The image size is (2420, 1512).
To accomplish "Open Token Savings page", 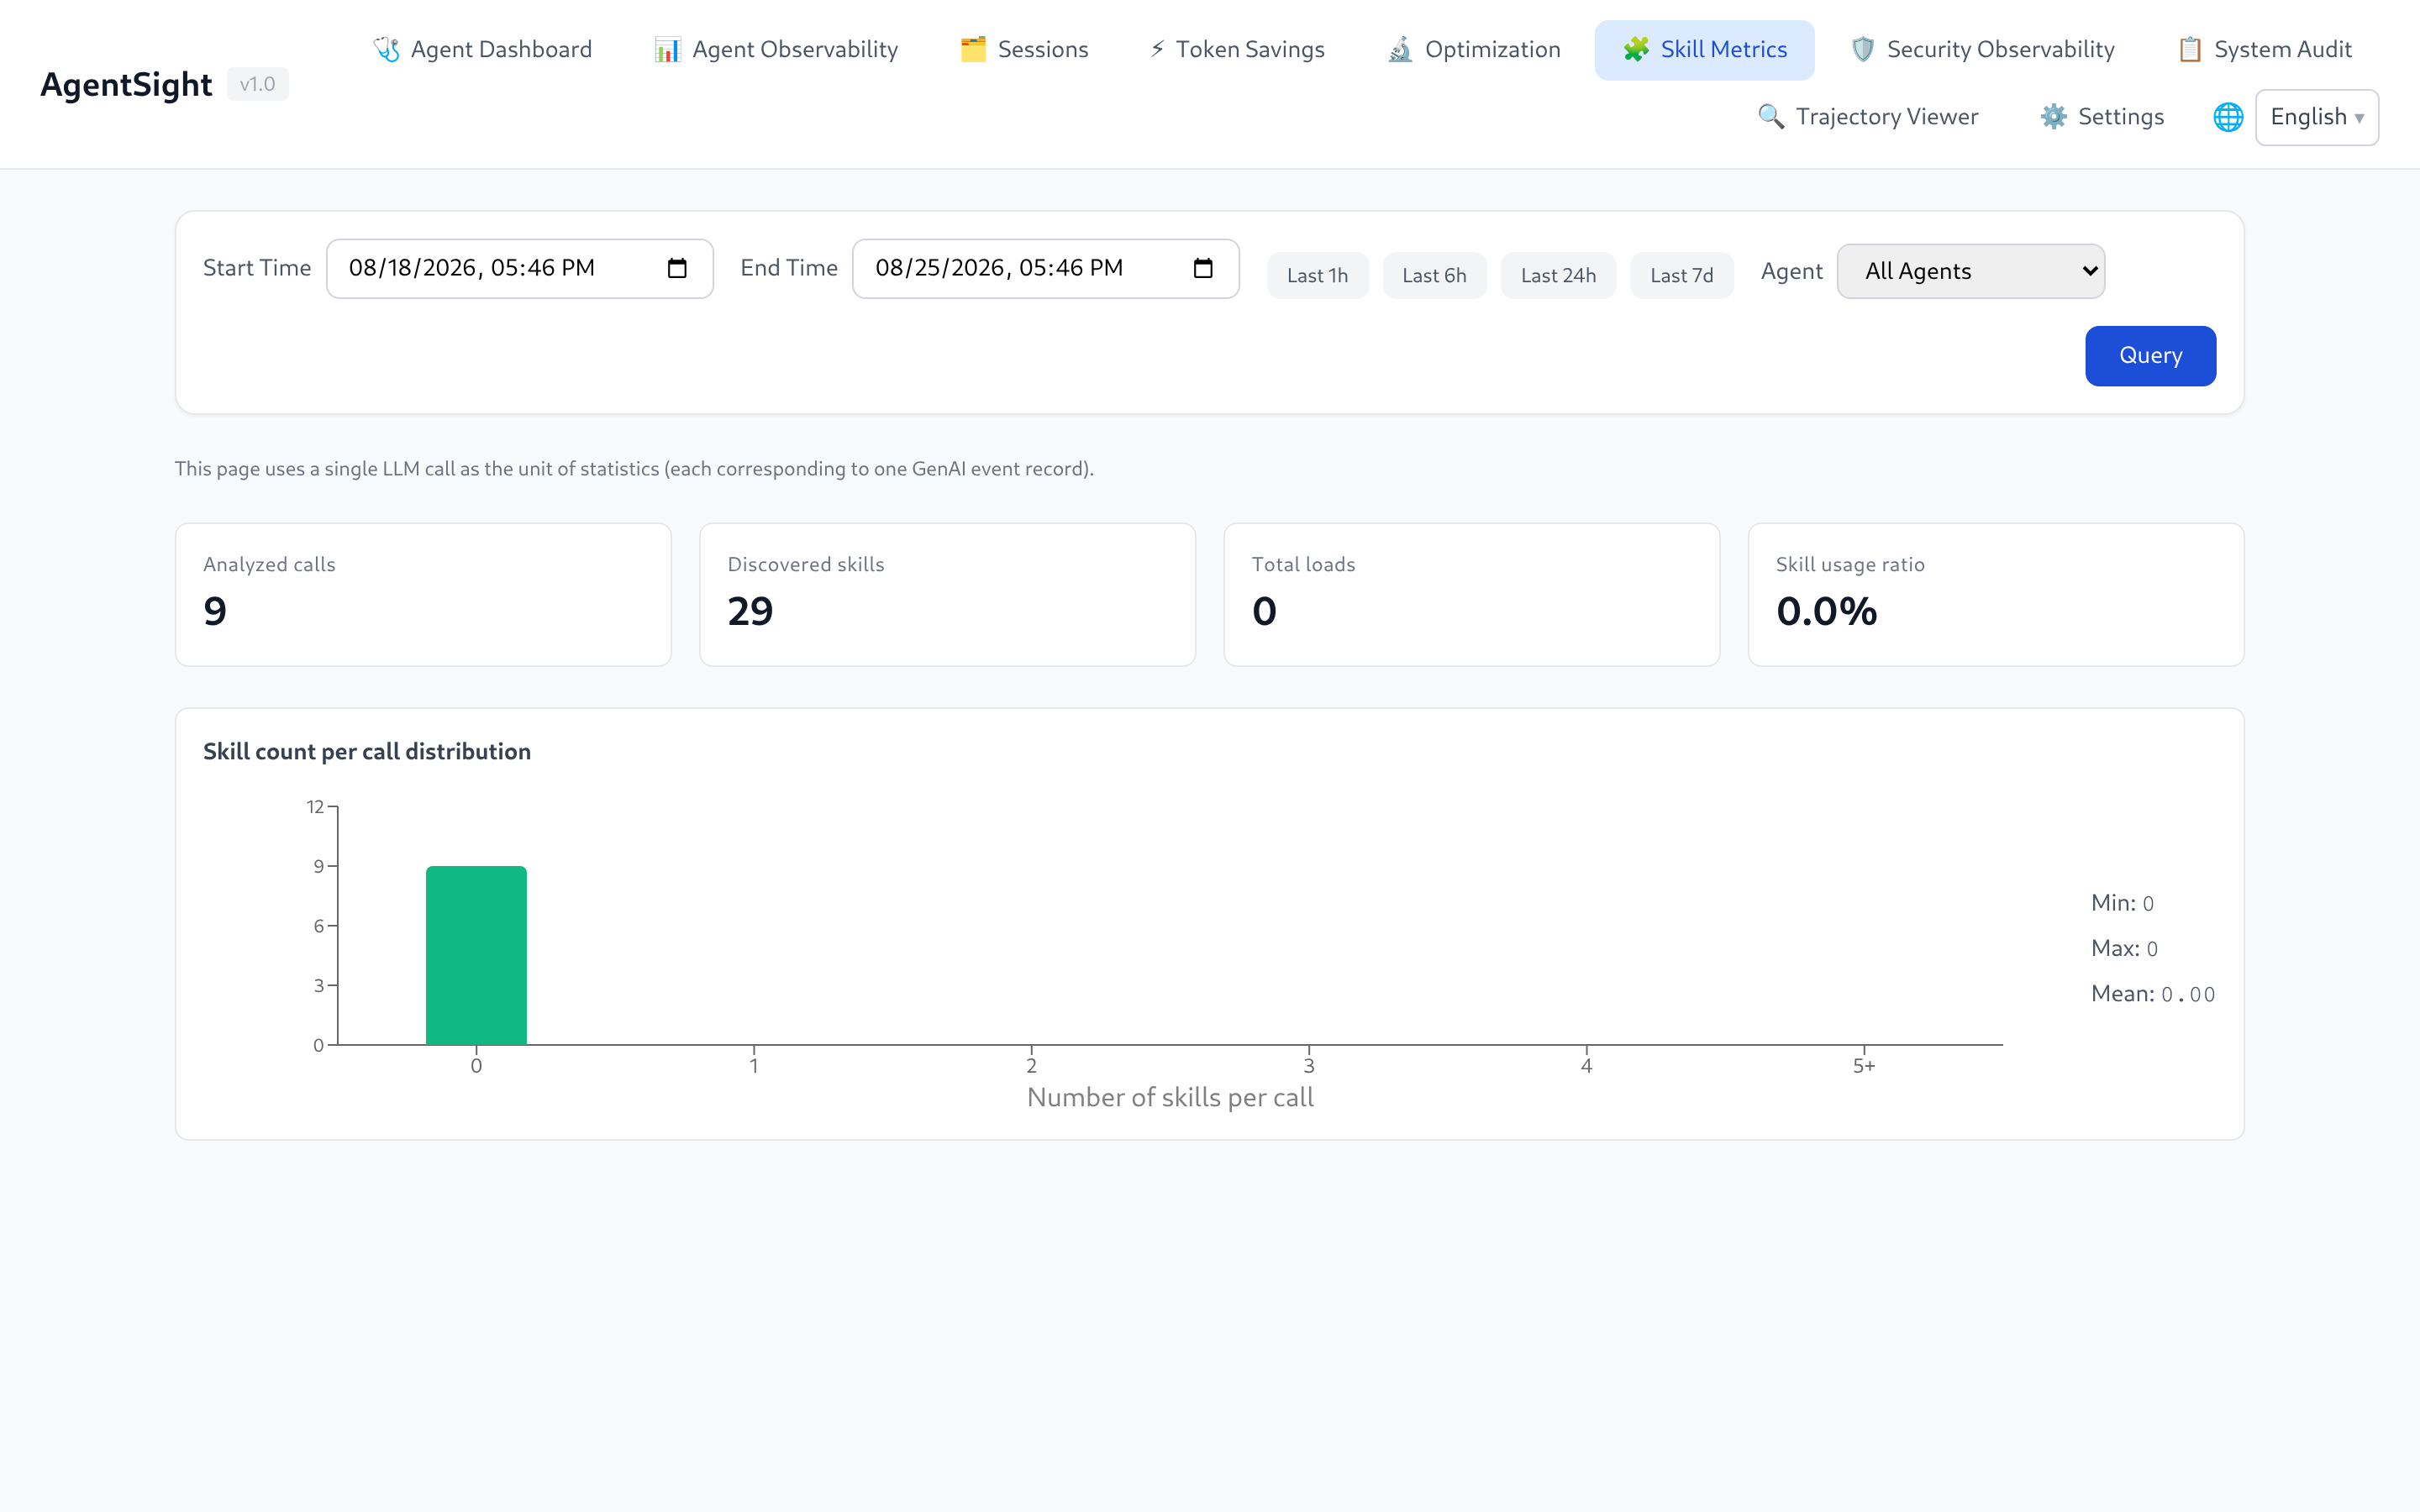I will tap(1236, 50).
